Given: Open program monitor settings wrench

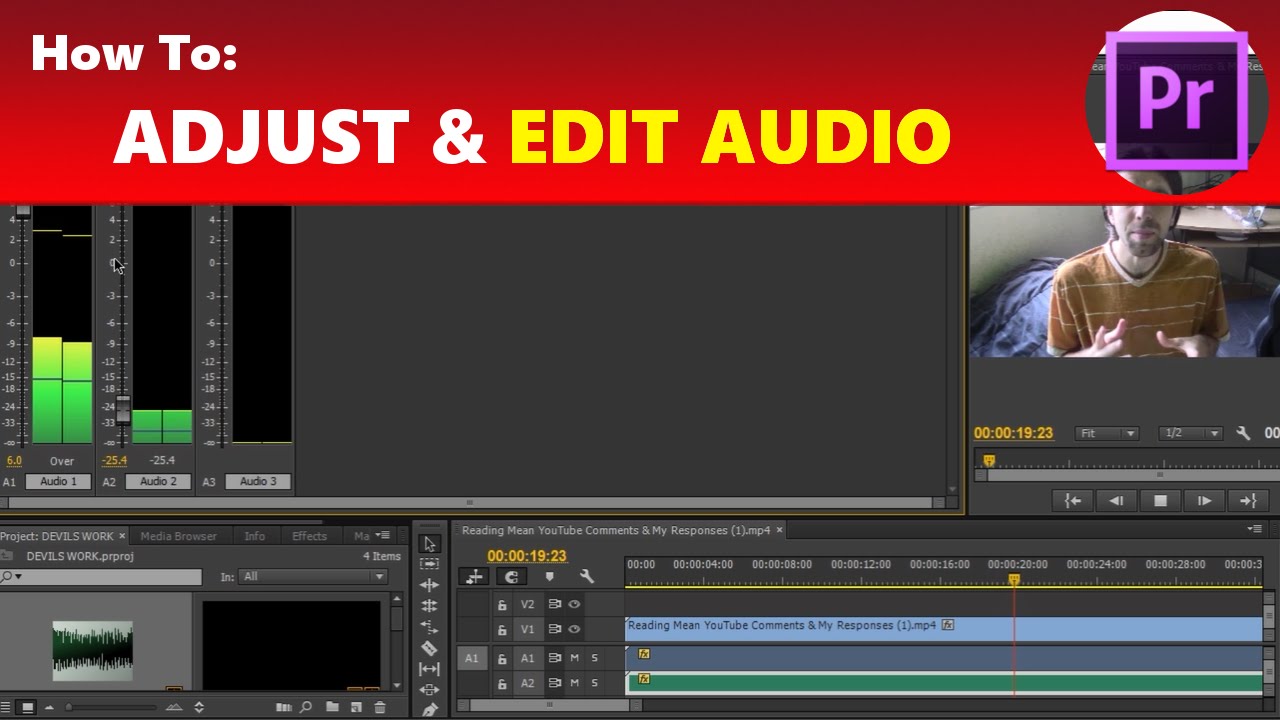Looking at the screenshot, I should pos(1243,433).
